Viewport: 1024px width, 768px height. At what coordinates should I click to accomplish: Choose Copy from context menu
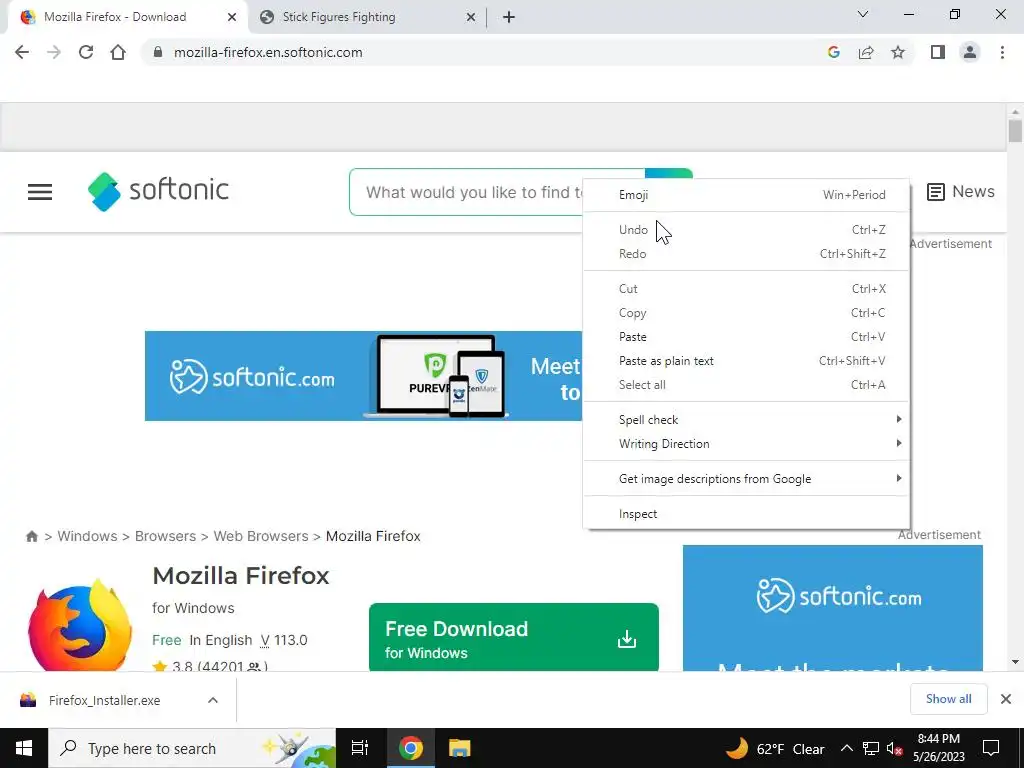coord(746,313)
